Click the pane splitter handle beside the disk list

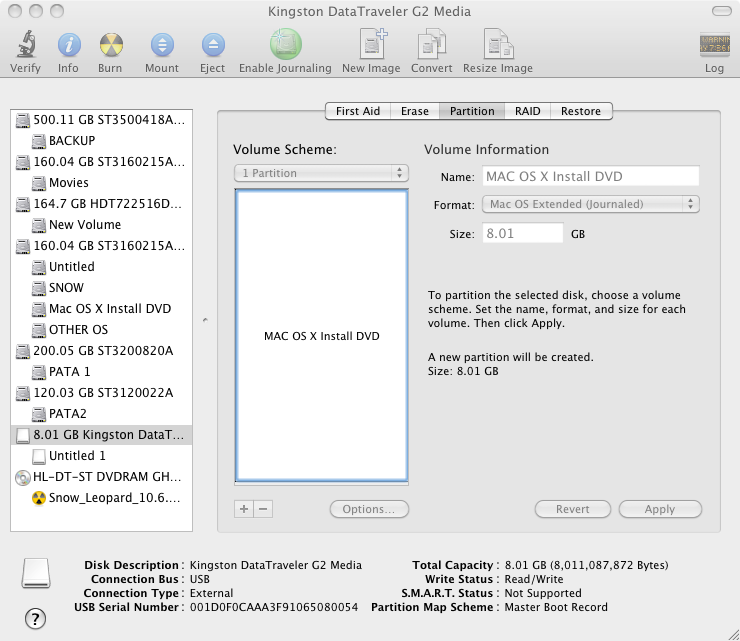pos(205,320)
